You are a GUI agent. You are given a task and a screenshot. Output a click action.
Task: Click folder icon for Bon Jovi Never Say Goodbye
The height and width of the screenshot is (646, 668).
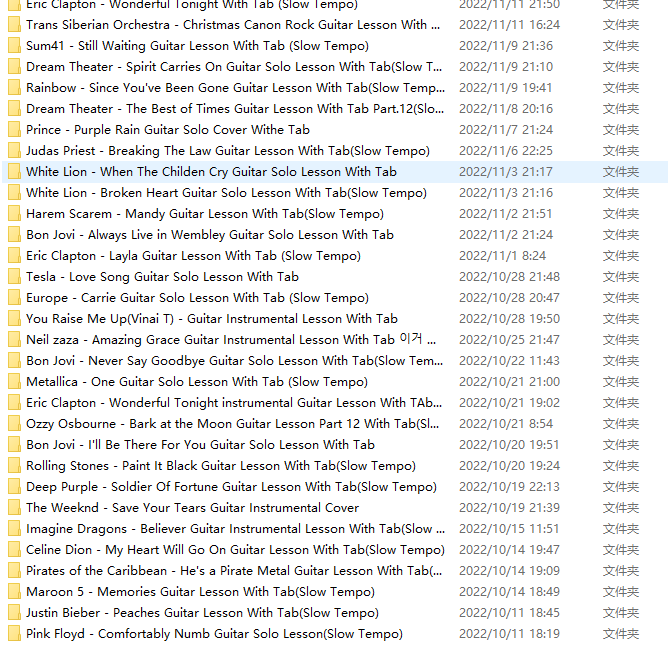point(14,360)
